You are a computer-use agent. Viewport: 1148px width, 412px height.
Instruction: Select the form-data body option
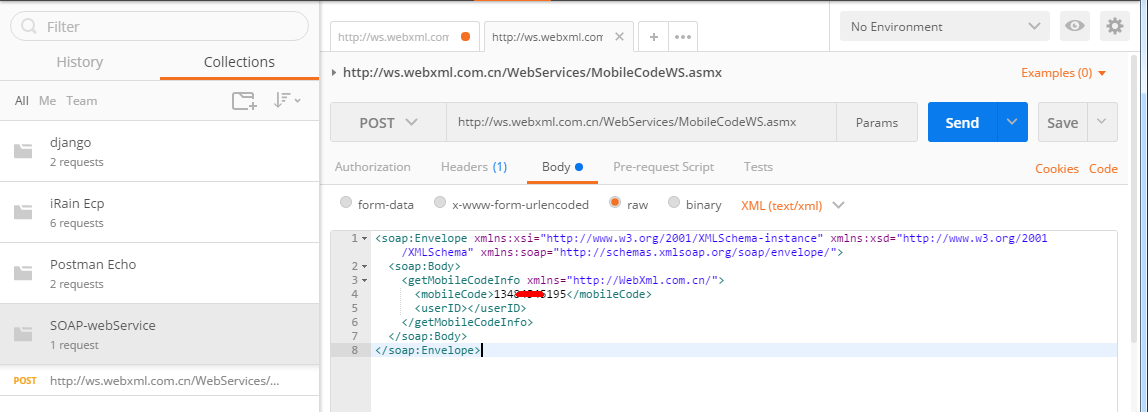(346, 203)
